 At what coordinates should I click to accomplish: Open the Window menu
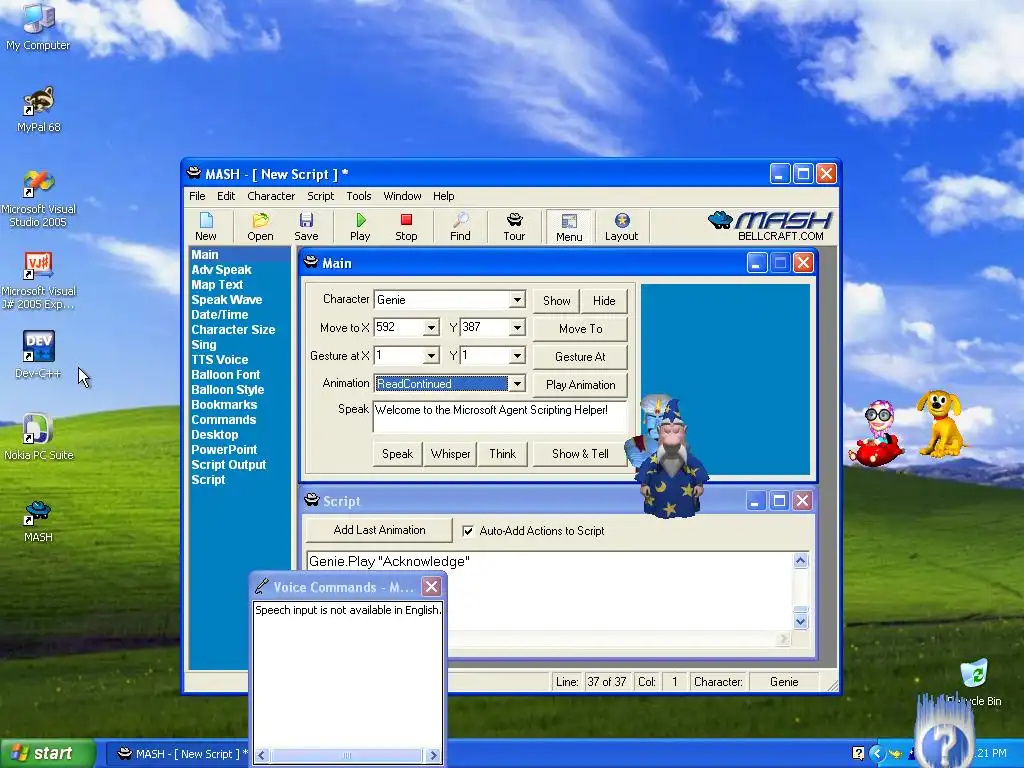[402, 196]
